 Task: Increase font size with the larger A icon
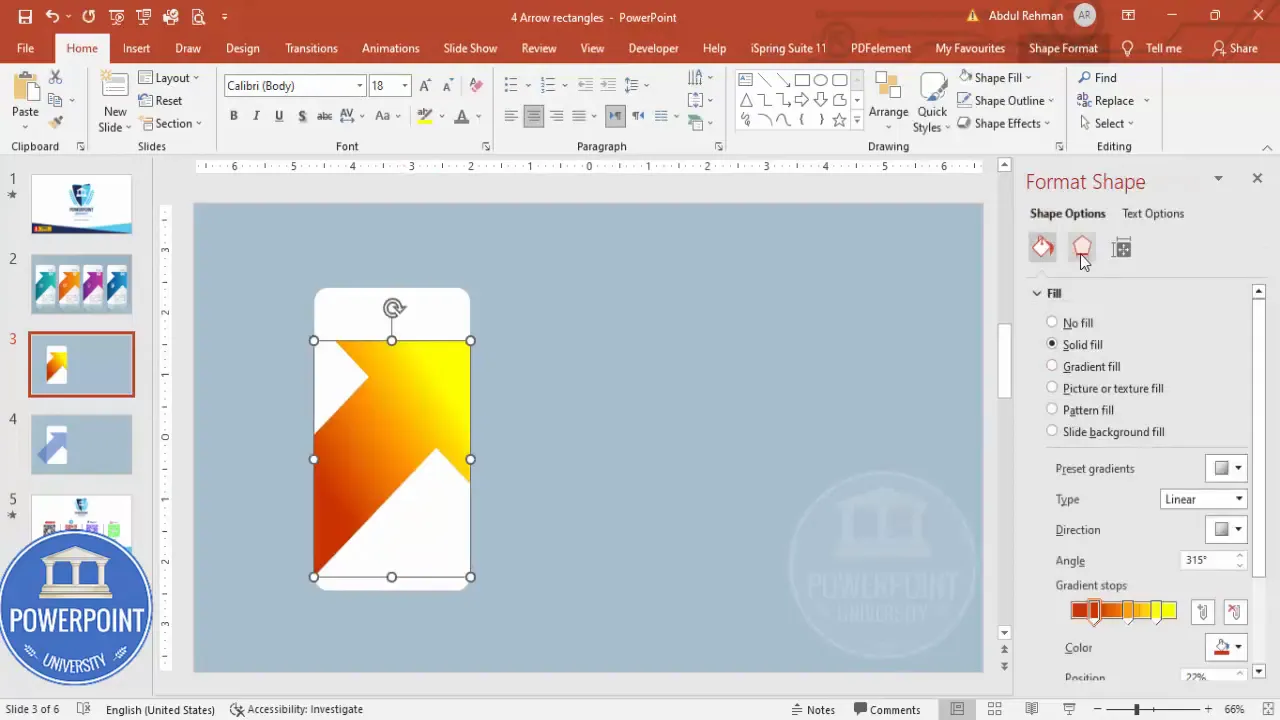click(425, 86)
